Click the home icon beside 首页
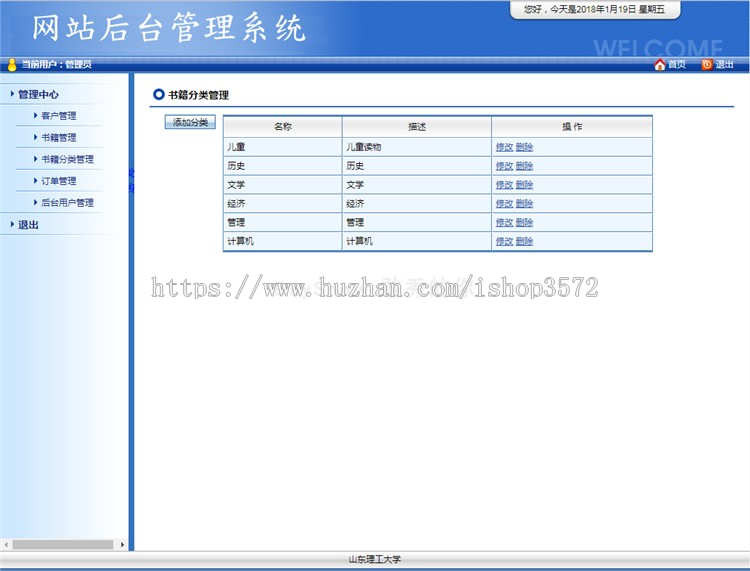 pos(660,64)
